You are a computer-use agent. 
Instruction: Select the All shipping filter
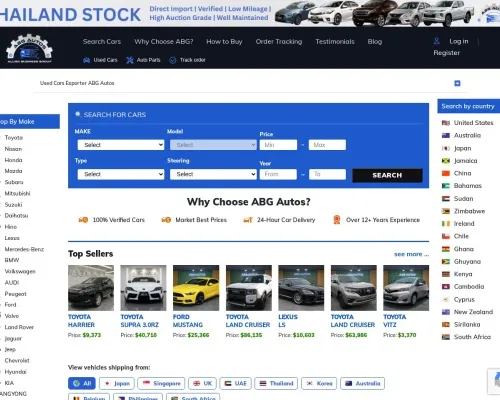(82, 383)
